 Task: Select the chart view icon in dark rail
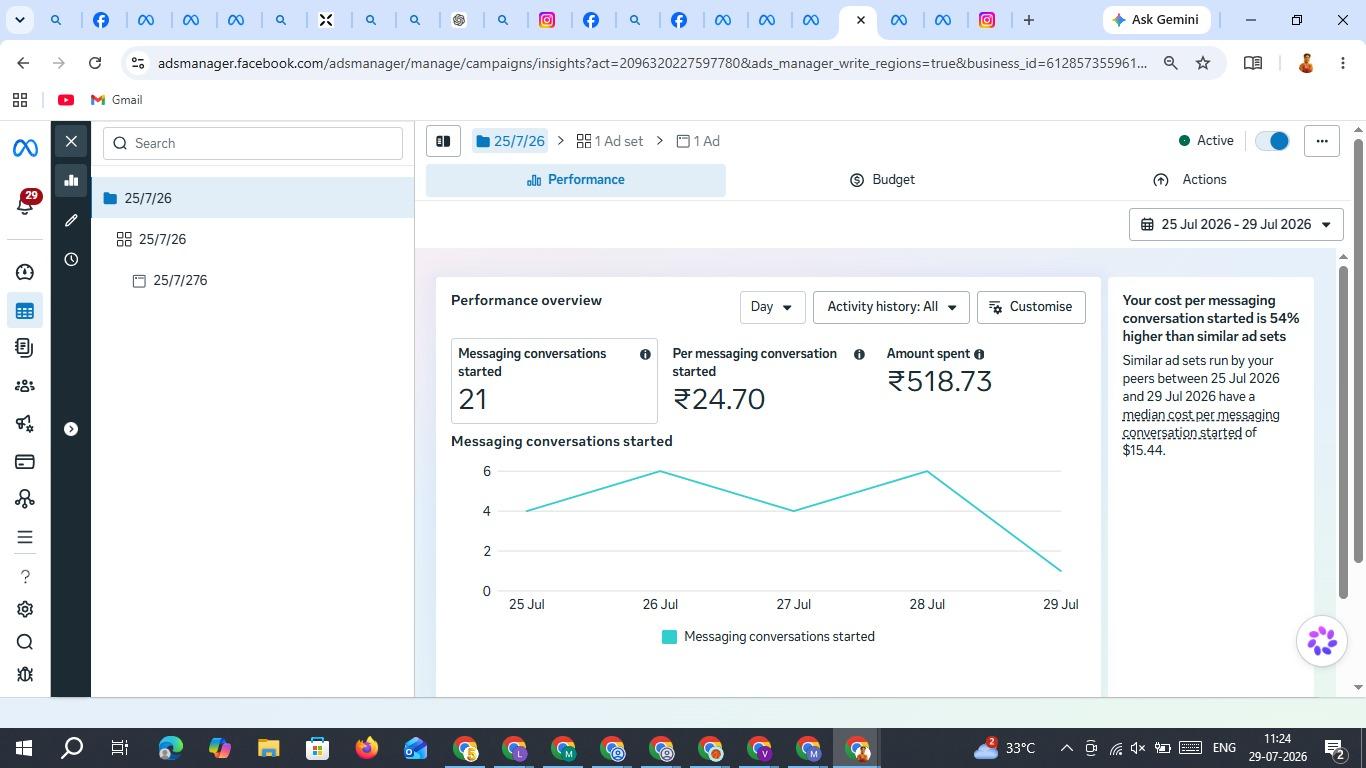click(71, 181)
